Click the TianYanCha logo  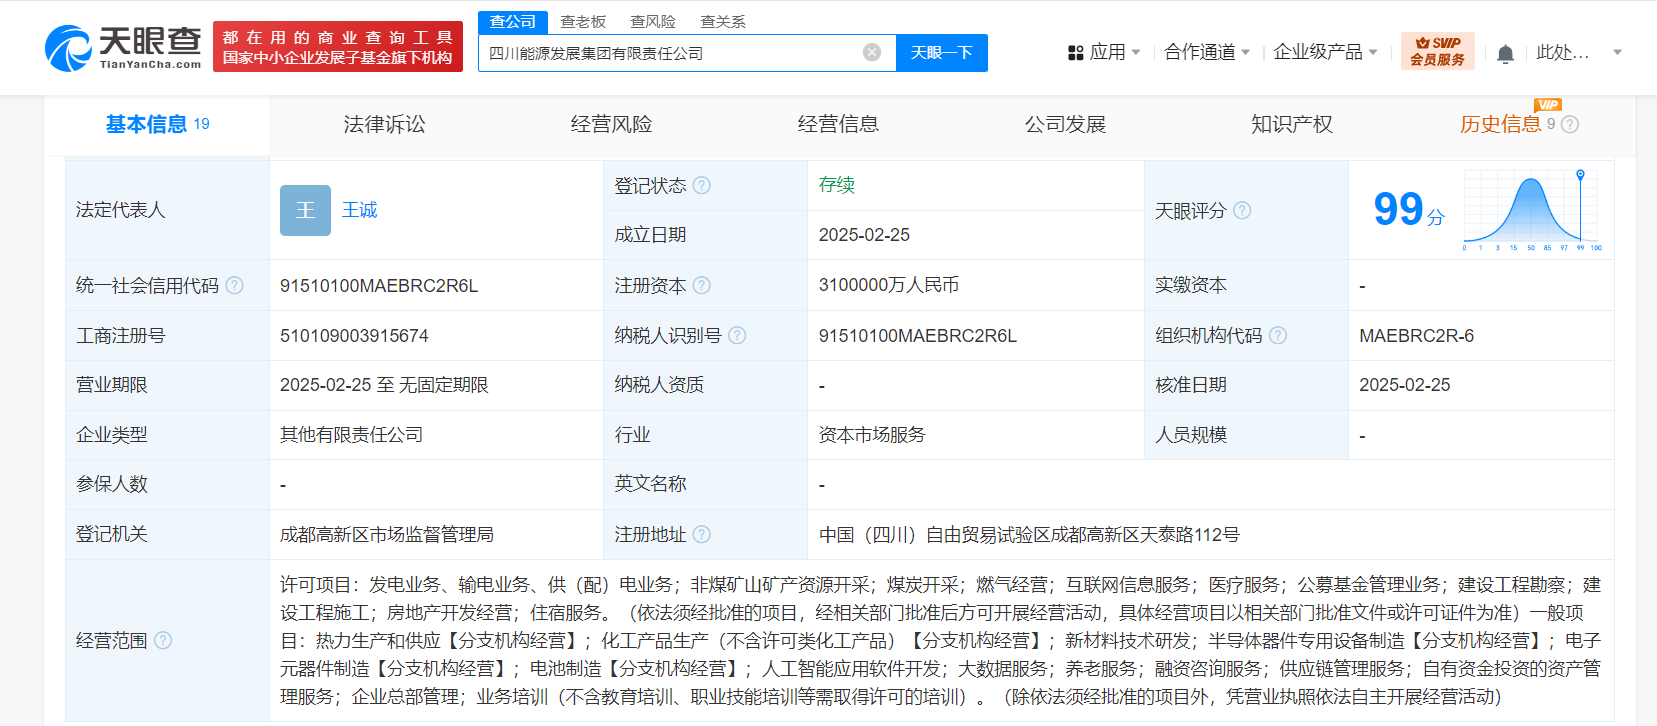pos(123,47)
